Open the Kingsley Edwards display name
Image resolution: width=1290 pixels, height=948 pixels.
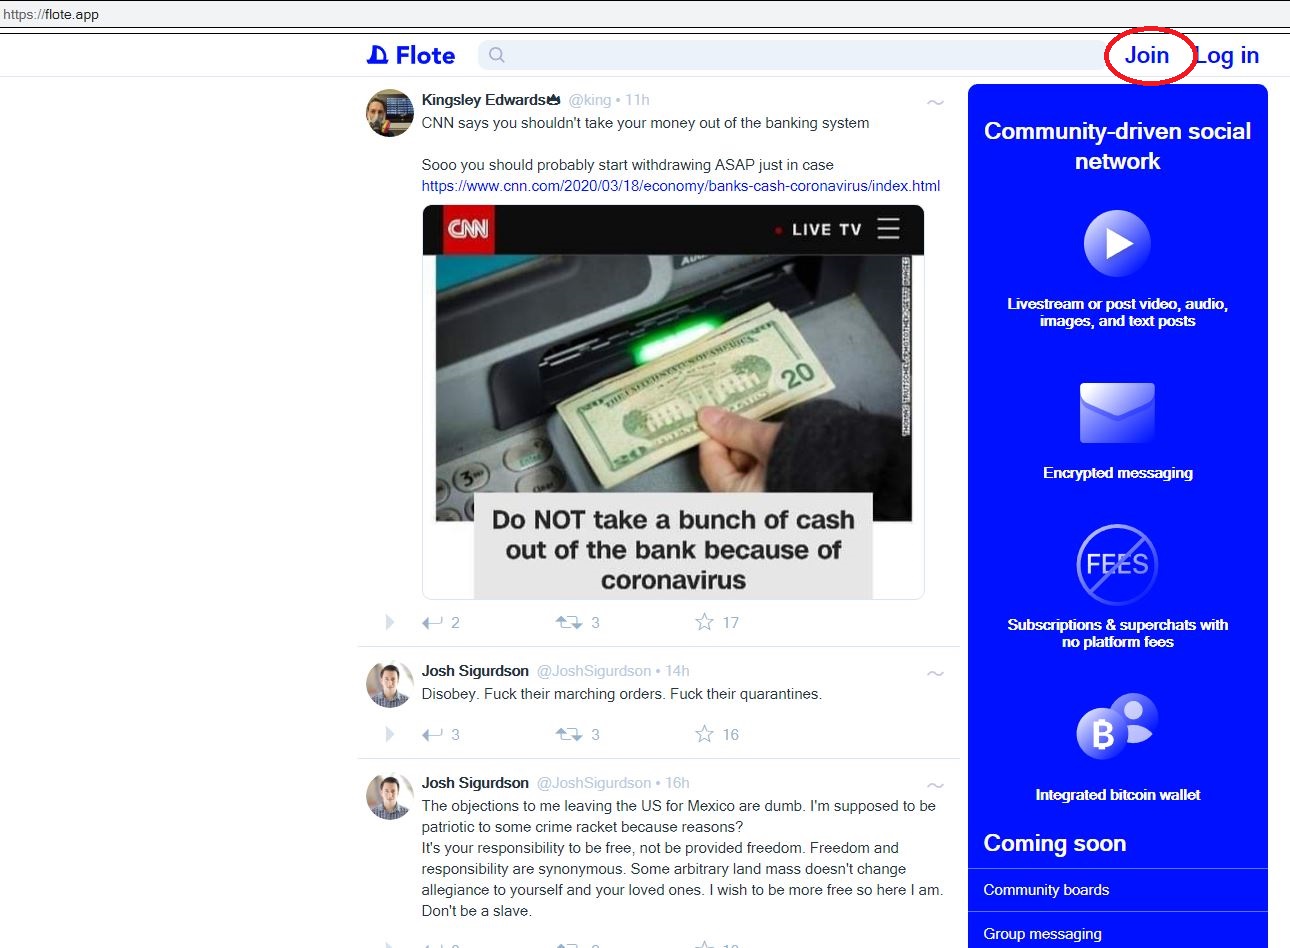pyautogui.click(x=484, y=100)
